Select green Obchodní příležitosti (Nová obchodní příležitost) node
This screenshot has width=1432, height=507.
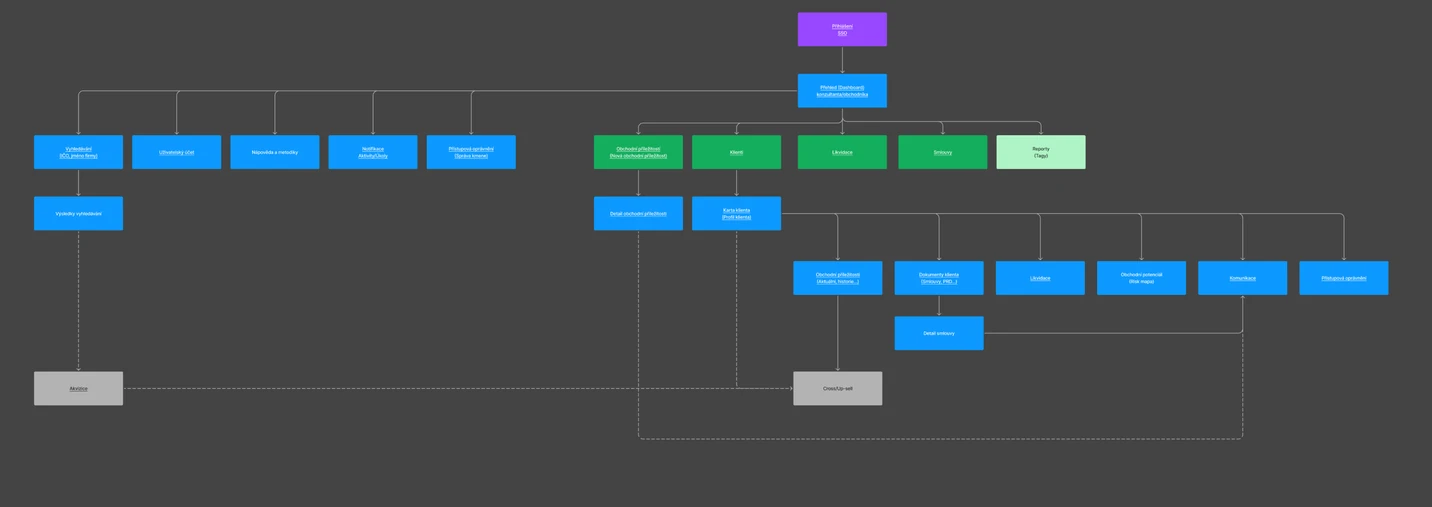pos(638,152)
